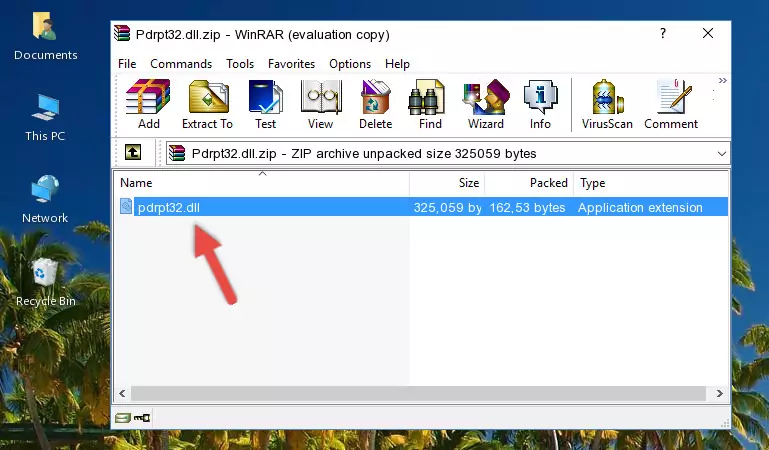Select the Documents desktop icon
The width and height of the screenshot is (769, 450).
click(x=46, y=36)
